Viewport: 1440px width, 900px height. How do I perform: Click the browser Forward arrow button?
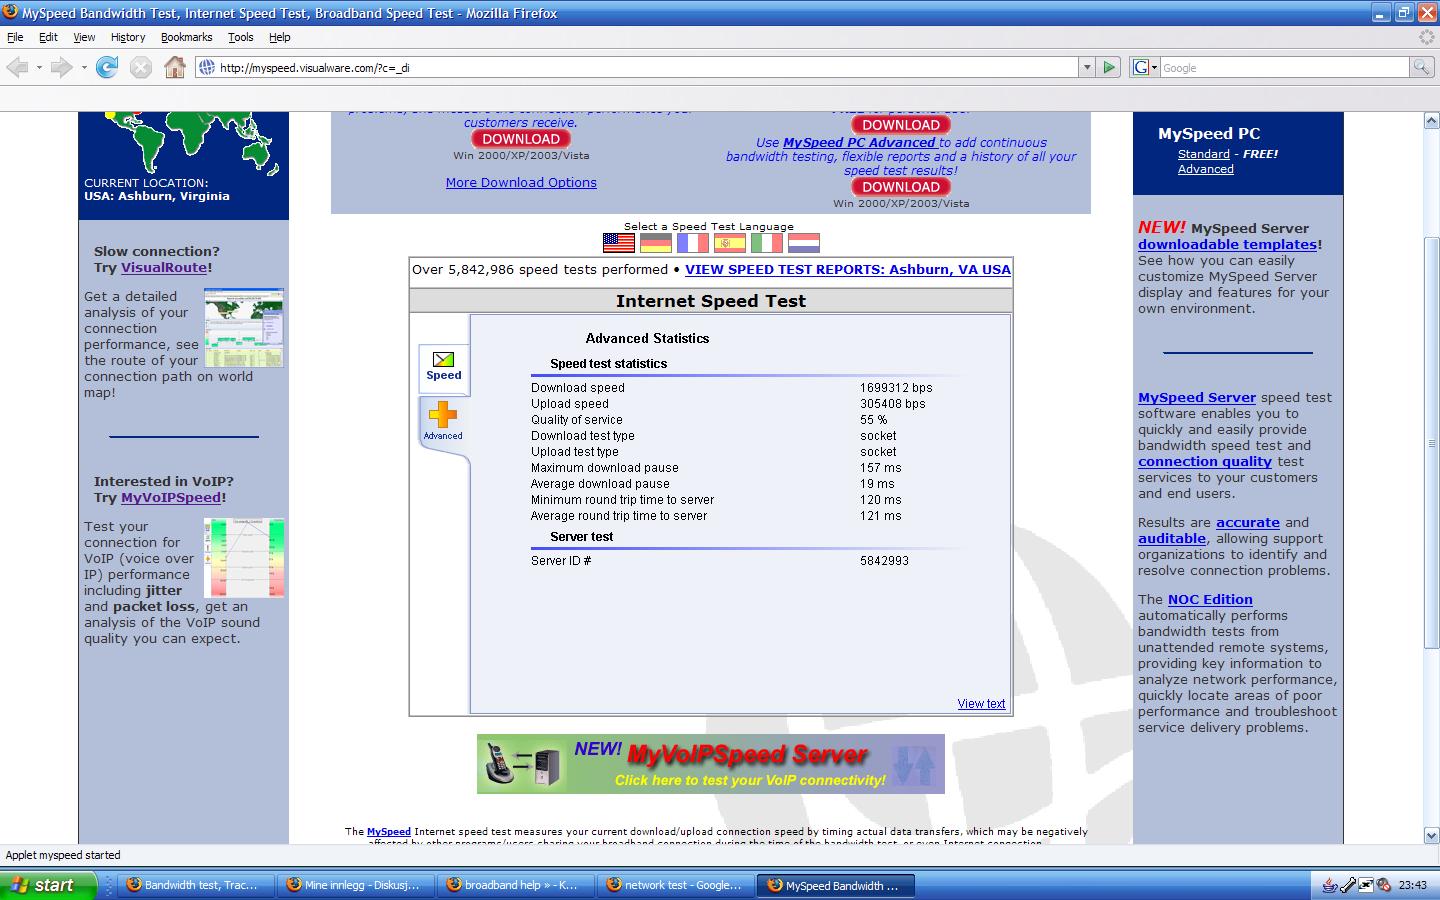[62, 67]
